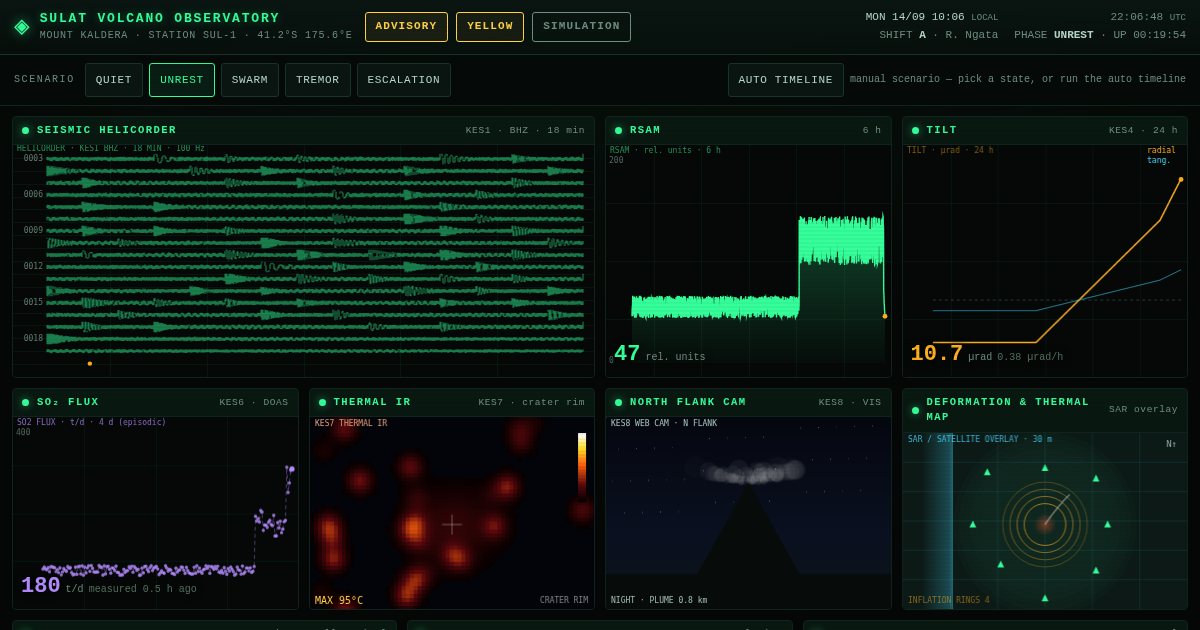1200x630 pixels.
Task: Click the 'KES8 WEB CAM · N FLANK' caption
Action: click(x=664, y=423)
